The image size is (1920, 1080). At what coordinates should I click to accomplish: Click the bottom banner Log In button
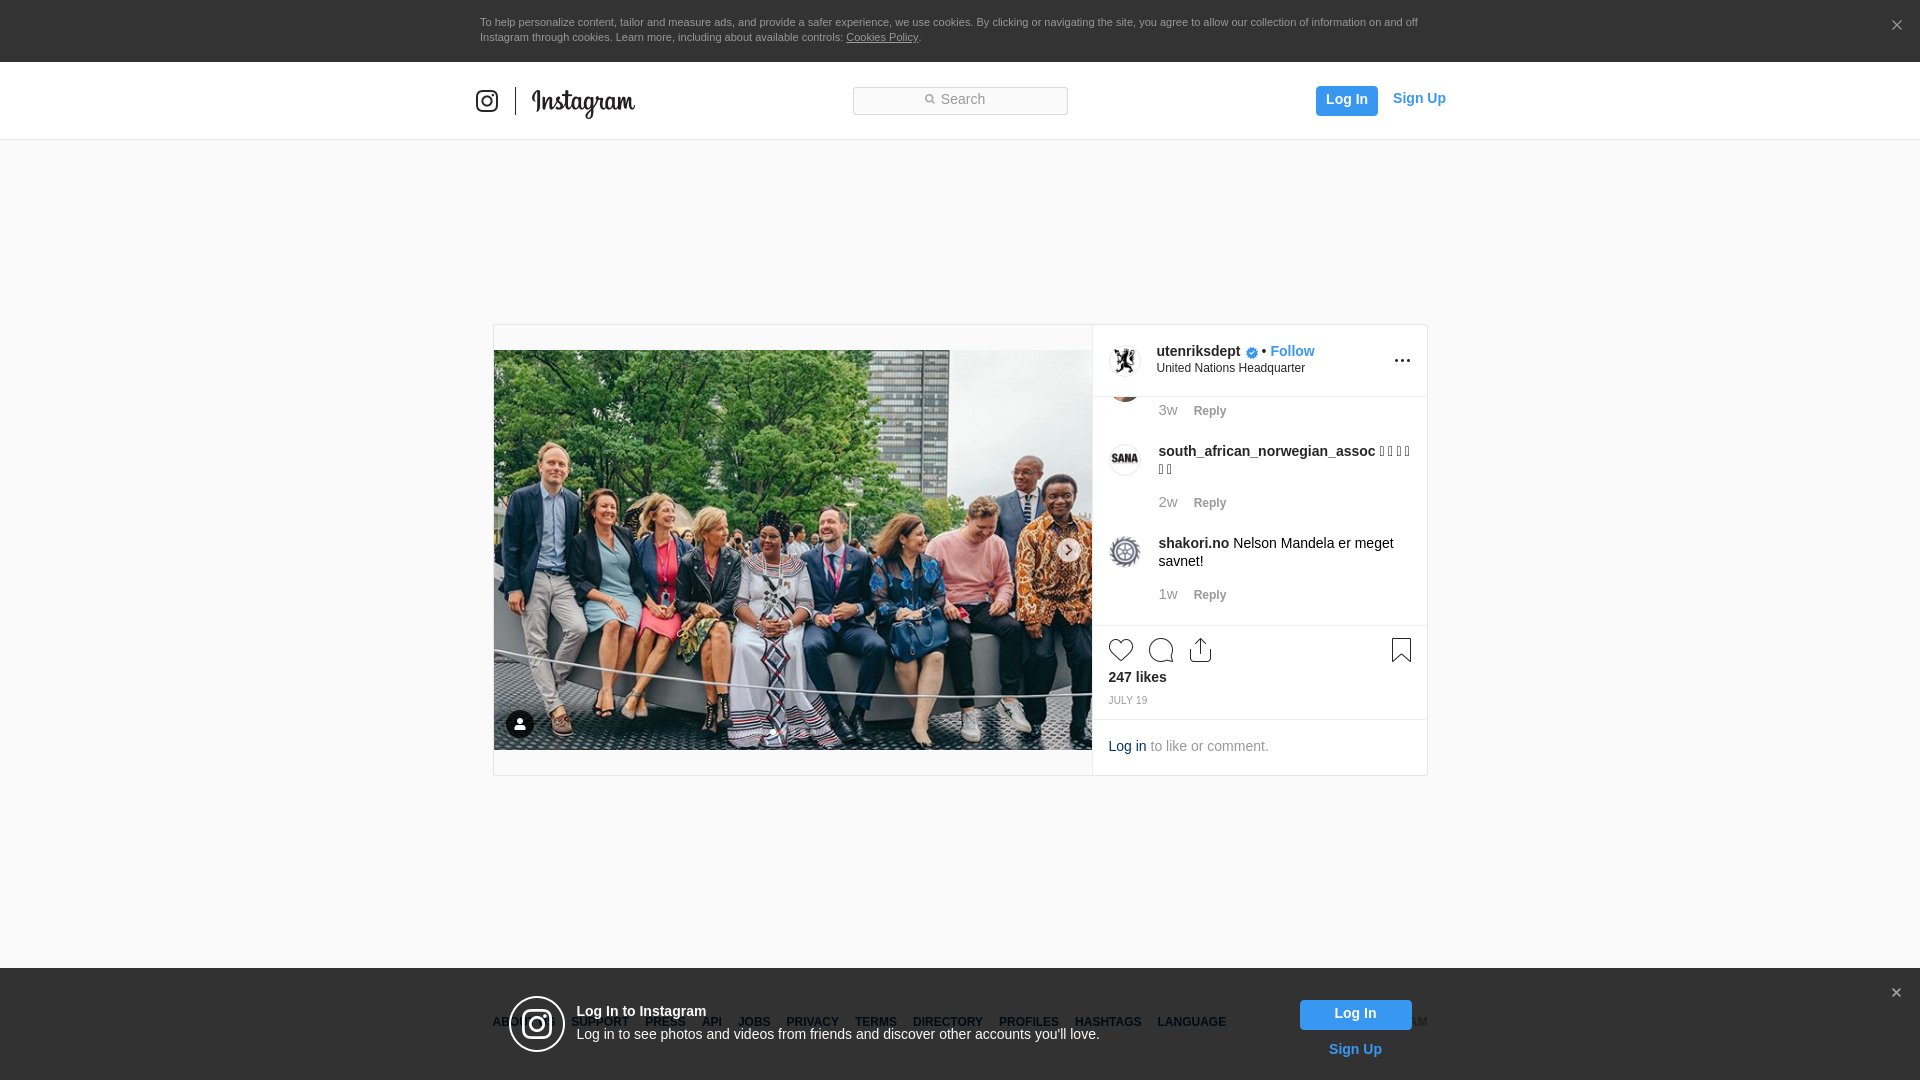[x=1355, y=1015]
